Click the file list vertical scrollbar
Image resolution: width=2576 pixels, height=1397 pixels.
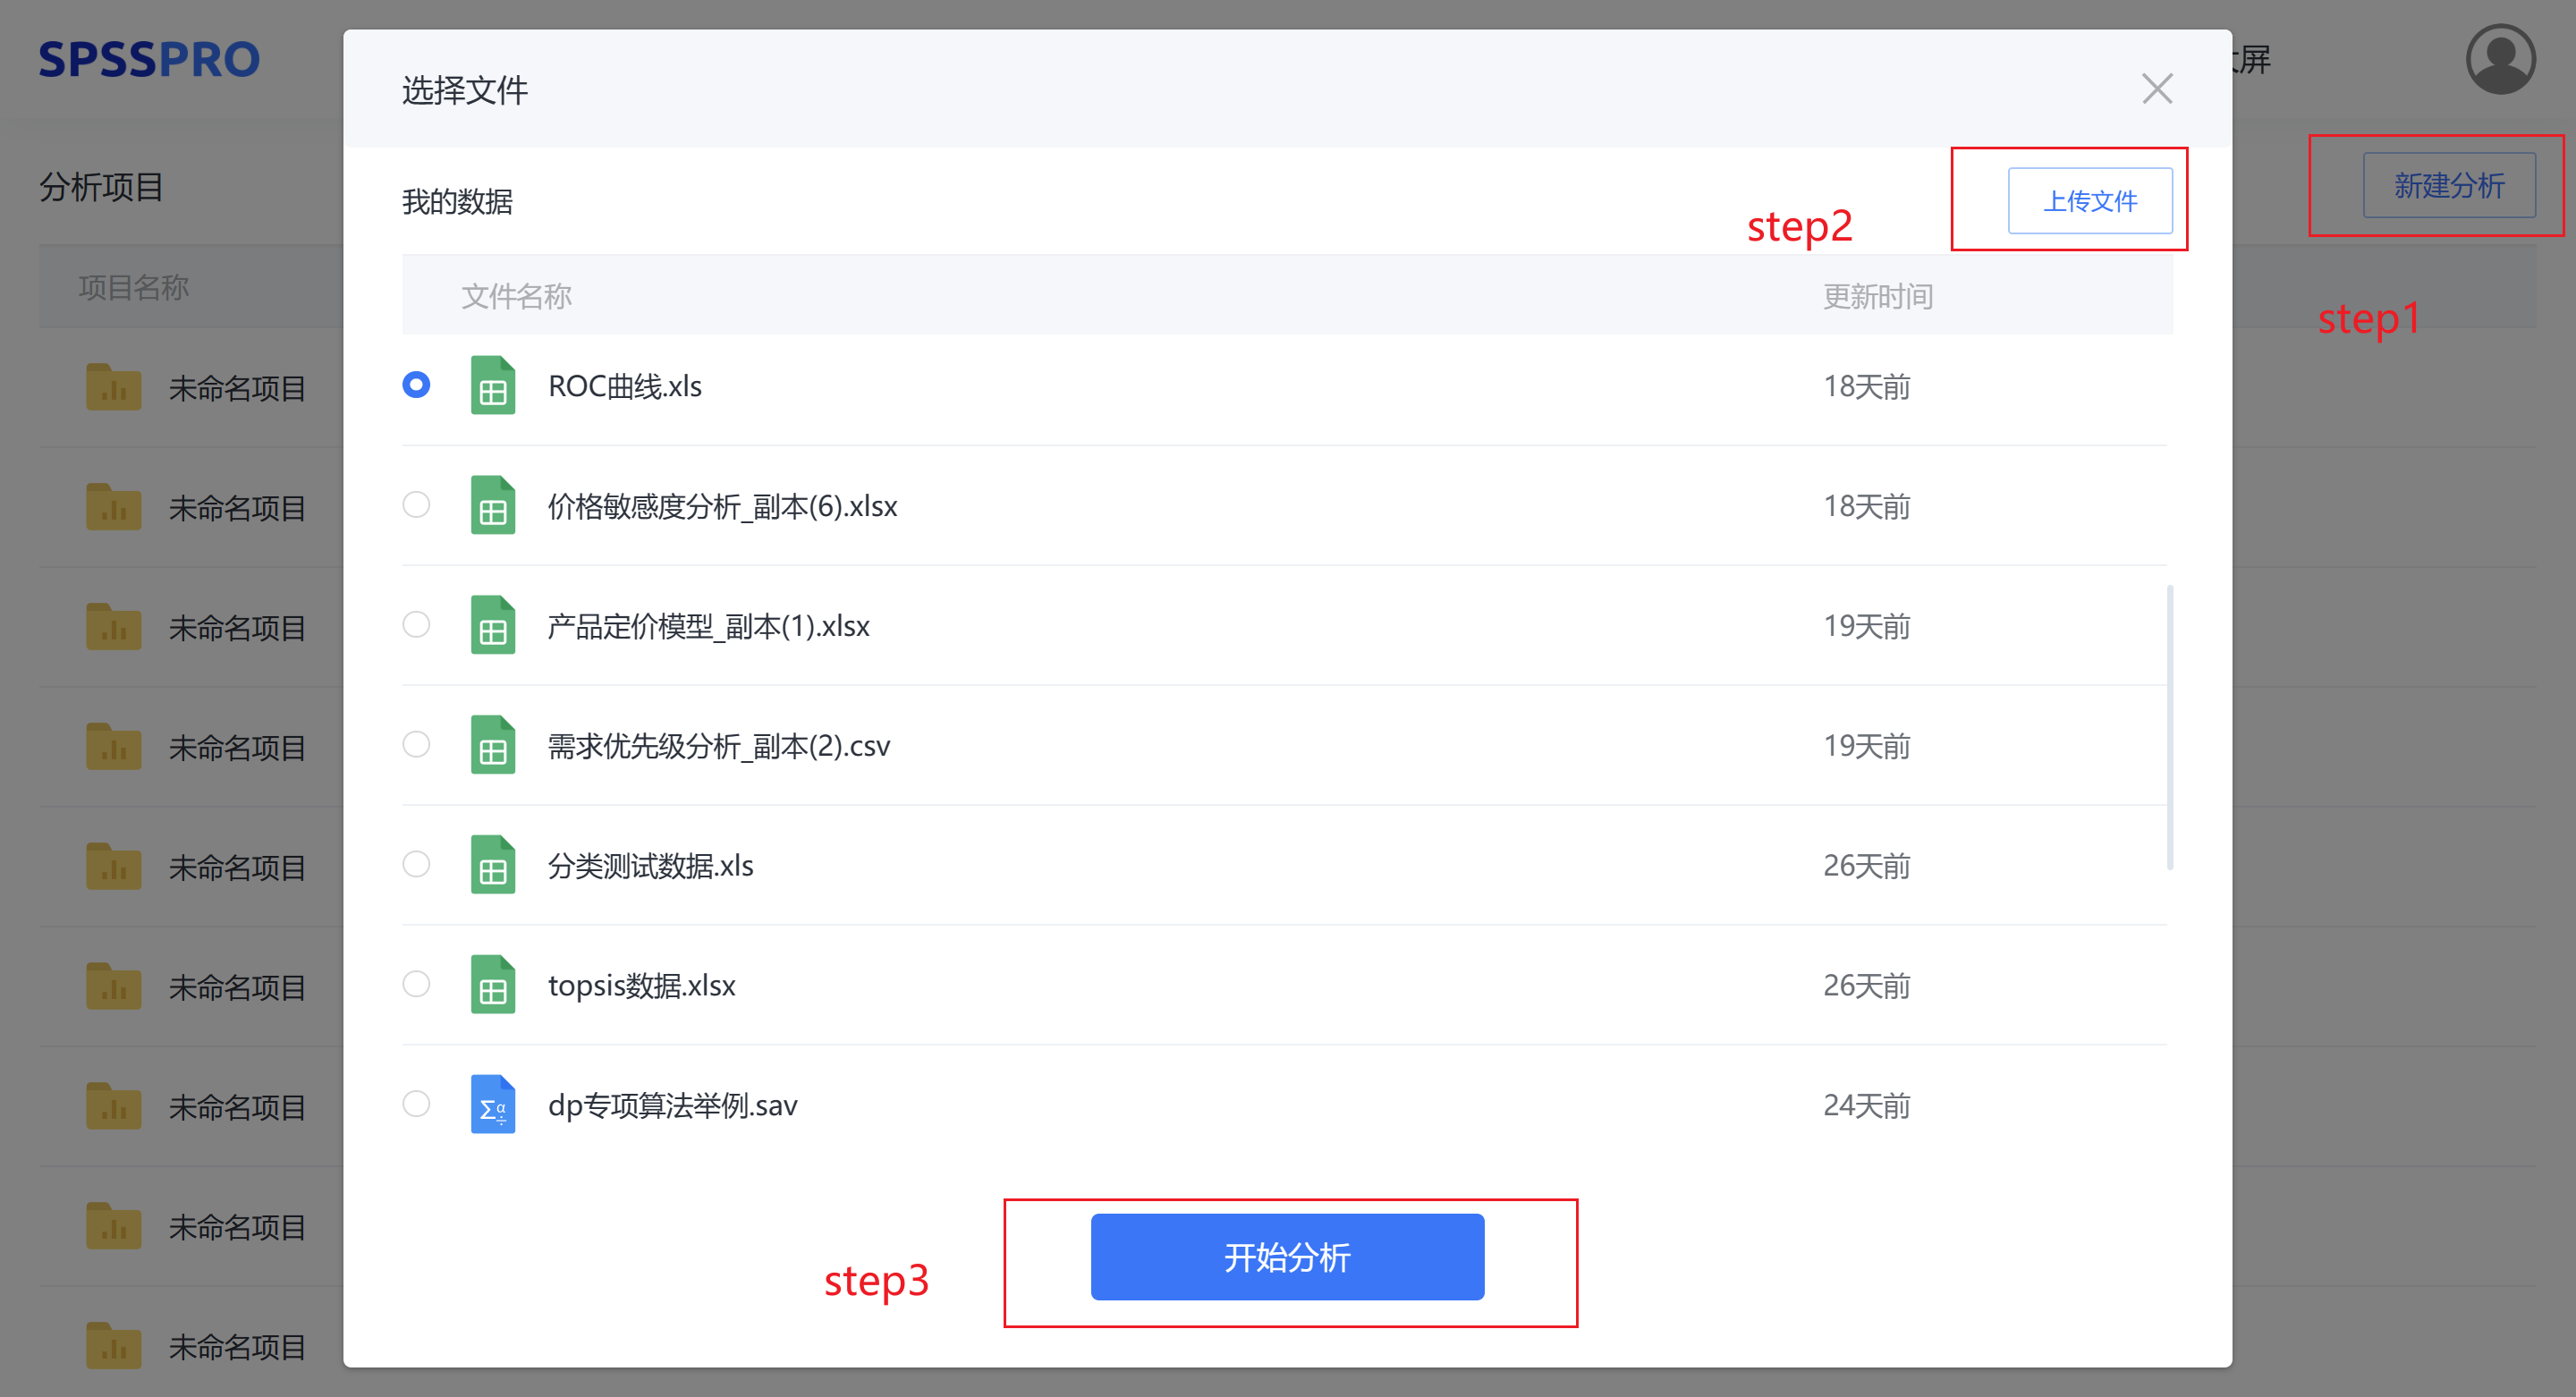[x=2170, y=728]
